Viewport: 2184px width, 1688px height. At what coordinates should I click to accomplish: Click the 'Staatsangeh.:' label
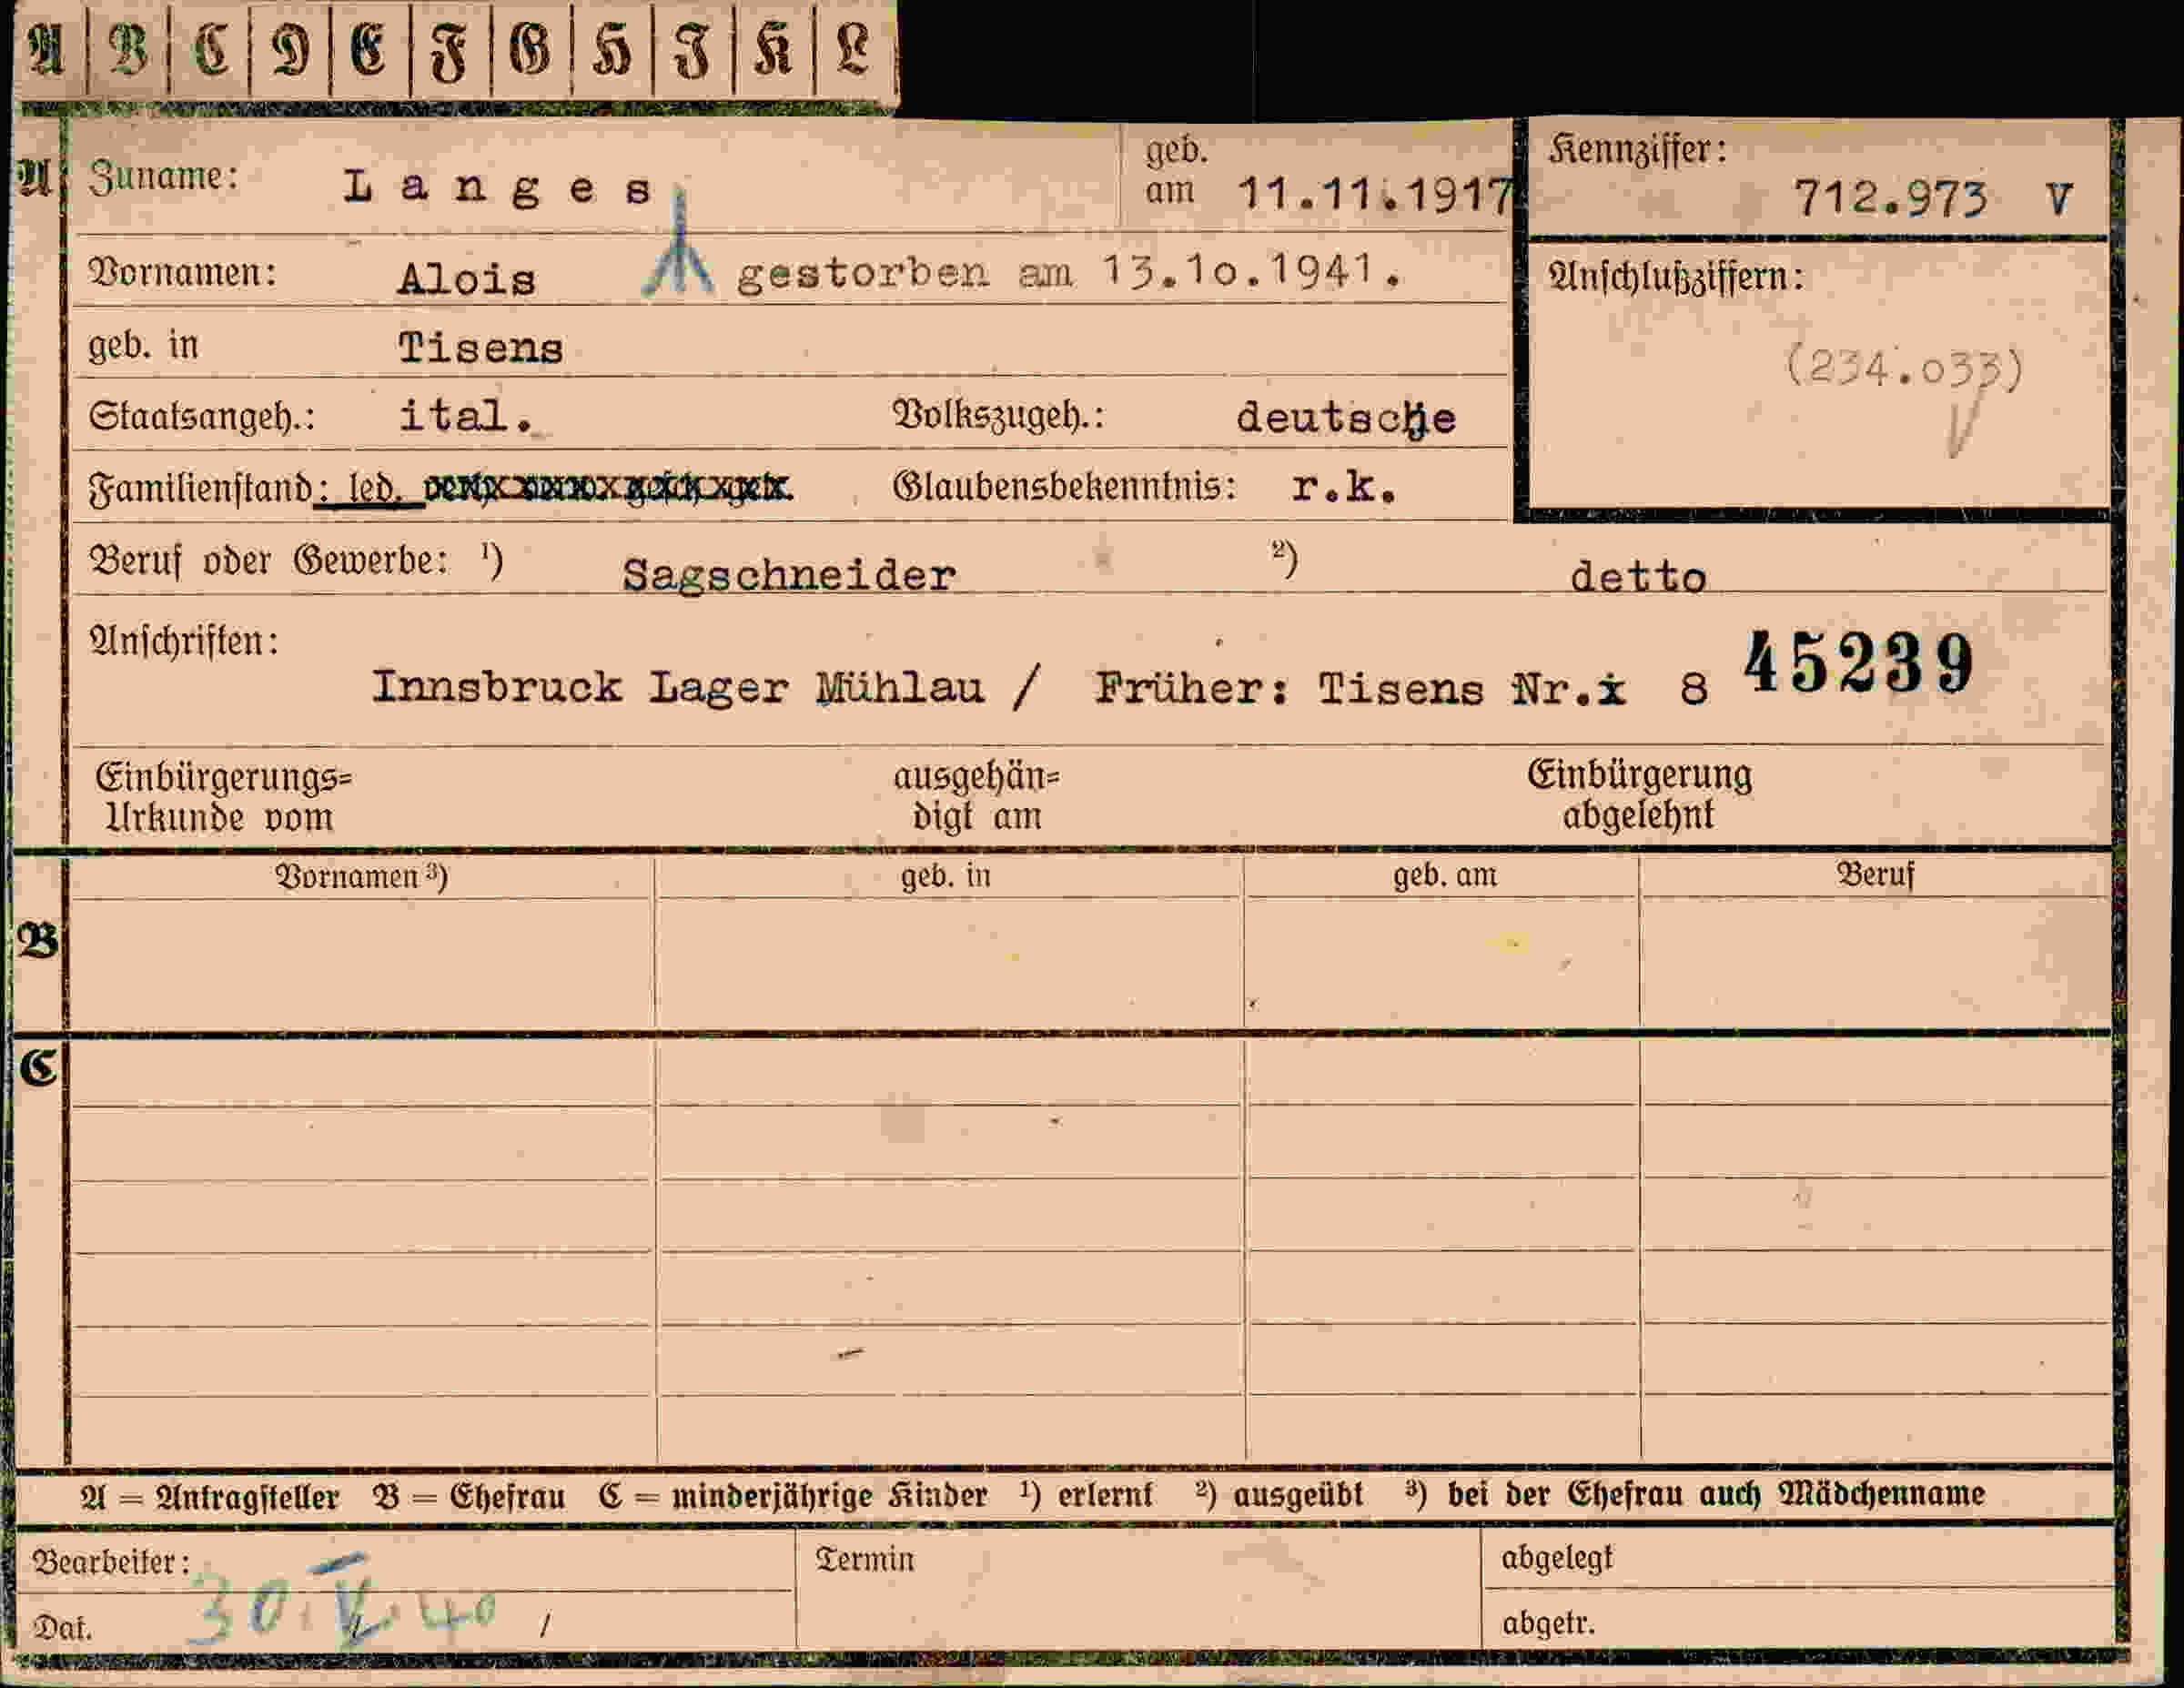tap(202, 415)
